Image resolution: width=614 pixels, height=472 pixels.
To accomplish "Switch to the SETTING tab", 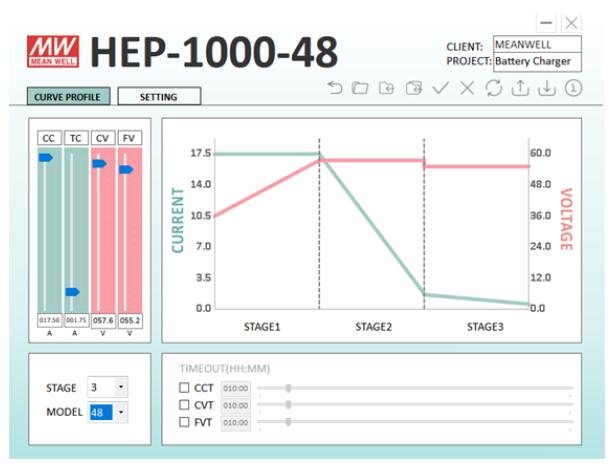I will [x=159, y=96].
